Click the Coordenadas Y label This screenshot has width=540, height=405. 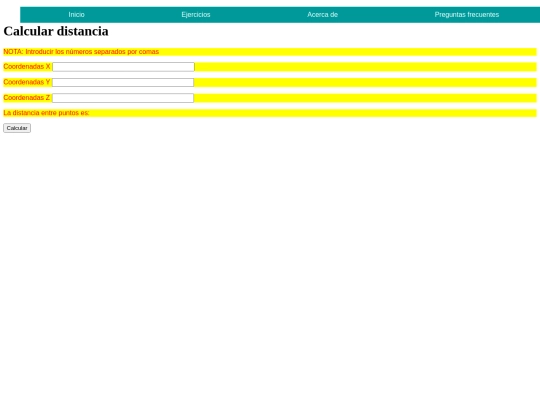pos(27,82)
